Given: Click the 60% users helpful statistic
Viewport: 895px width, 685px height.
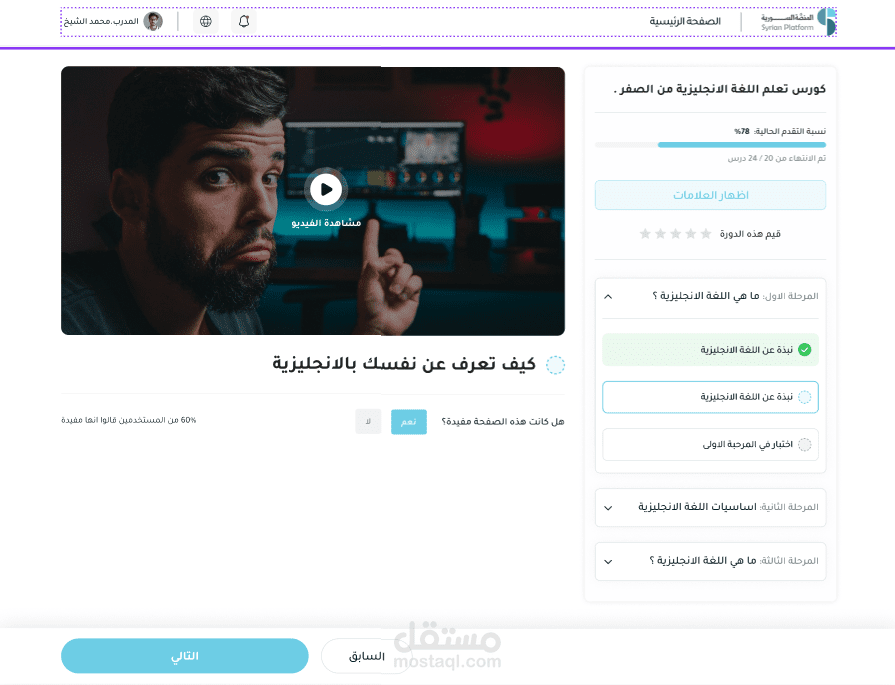Looking at the screenshot, I should [128, 420].
